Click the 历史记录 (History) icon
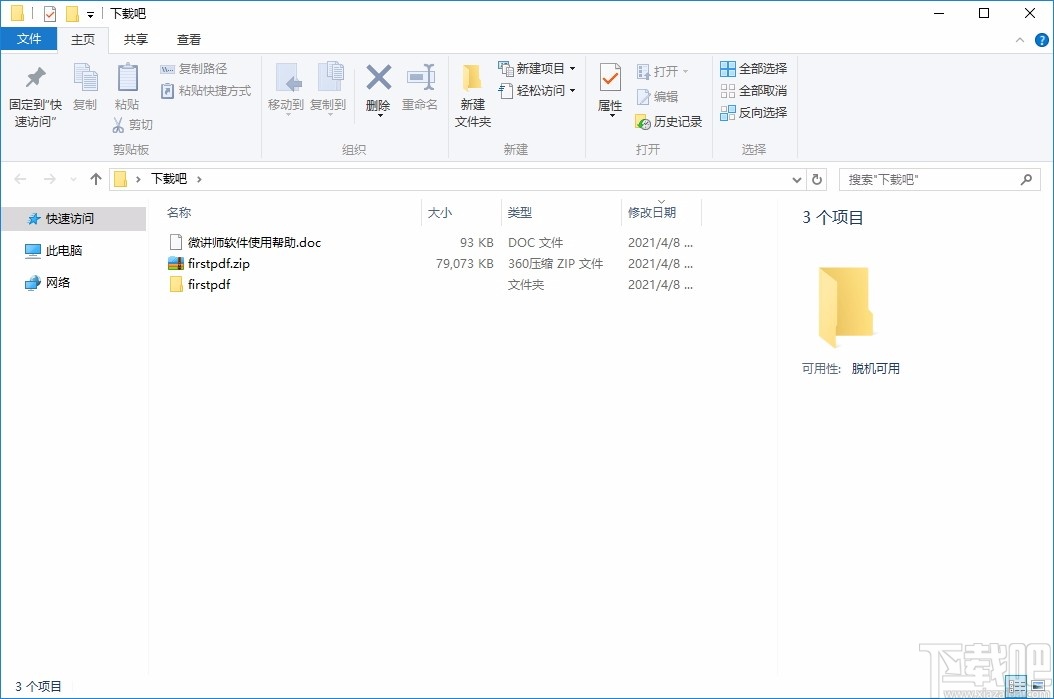This screenshot has width=1054, height=699. coord(668,120)
